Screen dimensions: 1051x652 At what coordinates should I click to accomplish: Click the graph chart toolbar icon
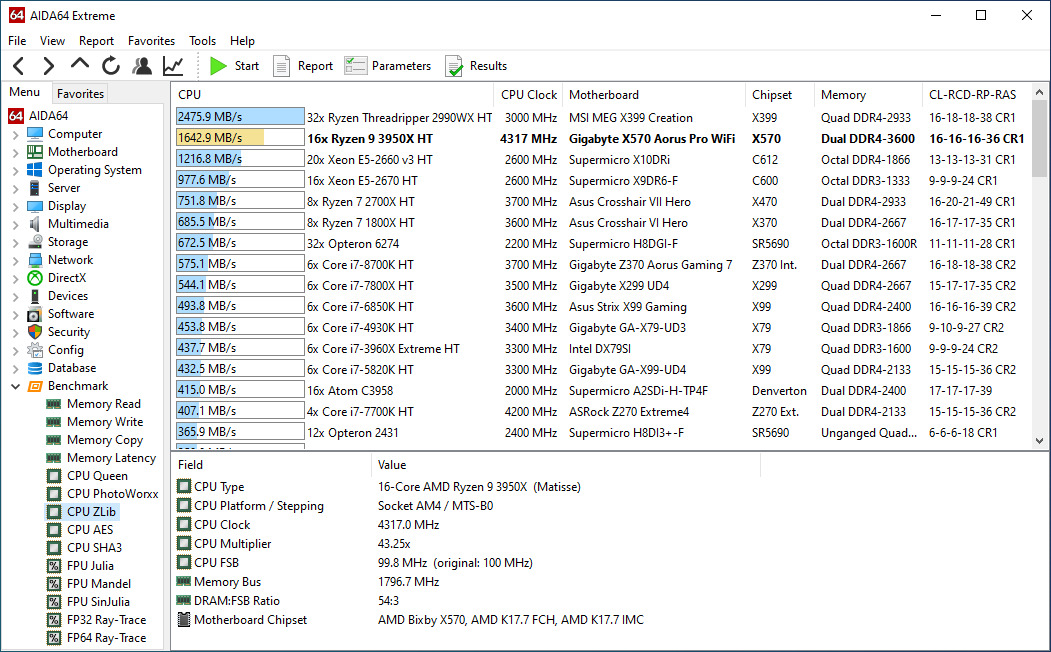coord(173,66)
